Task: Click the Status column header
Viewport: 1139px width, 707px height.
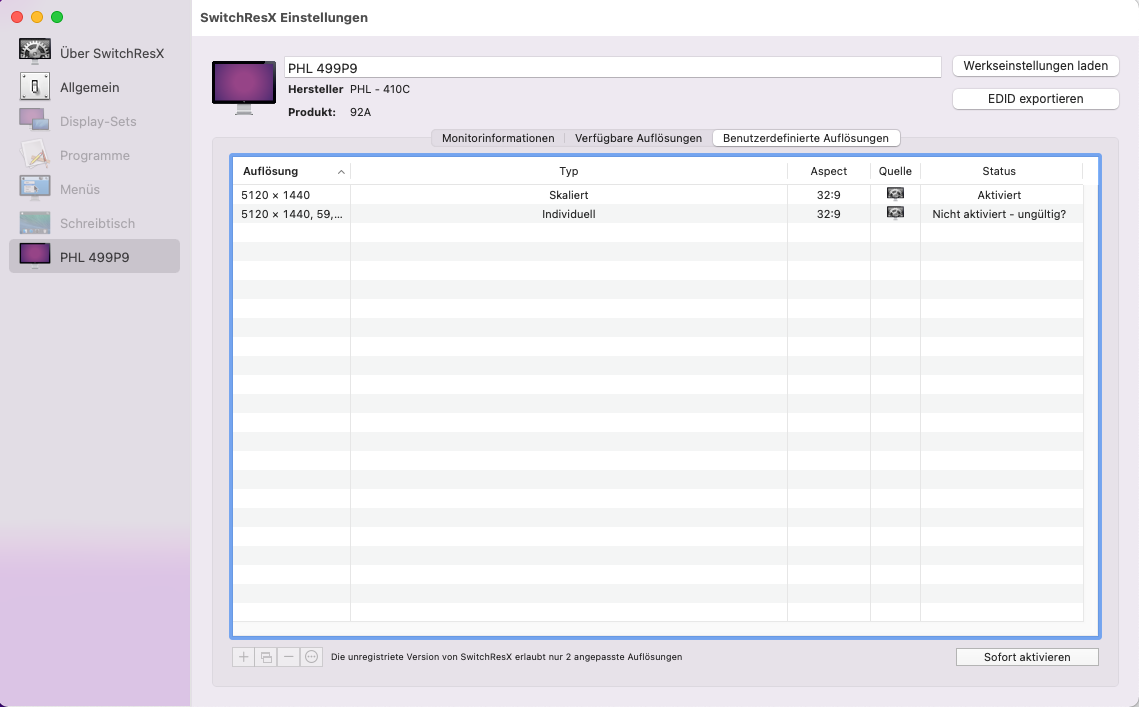Action: (999, 171)
